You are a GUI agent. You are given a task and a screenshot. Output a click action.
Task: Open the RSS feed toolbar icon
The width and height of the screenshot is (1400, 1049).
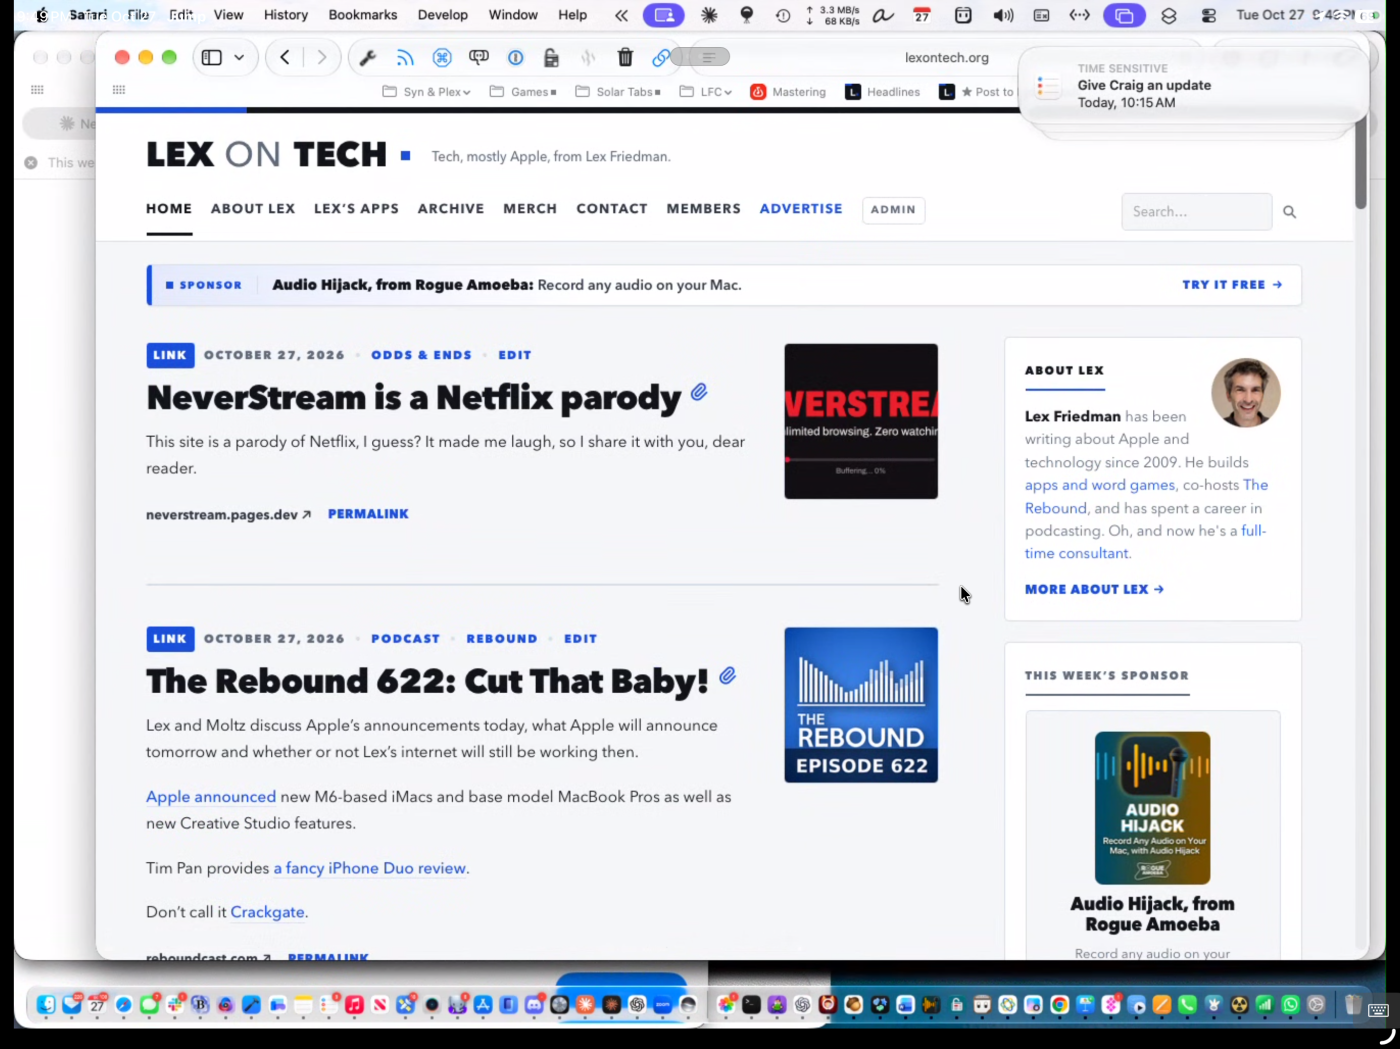coord(405,58)
